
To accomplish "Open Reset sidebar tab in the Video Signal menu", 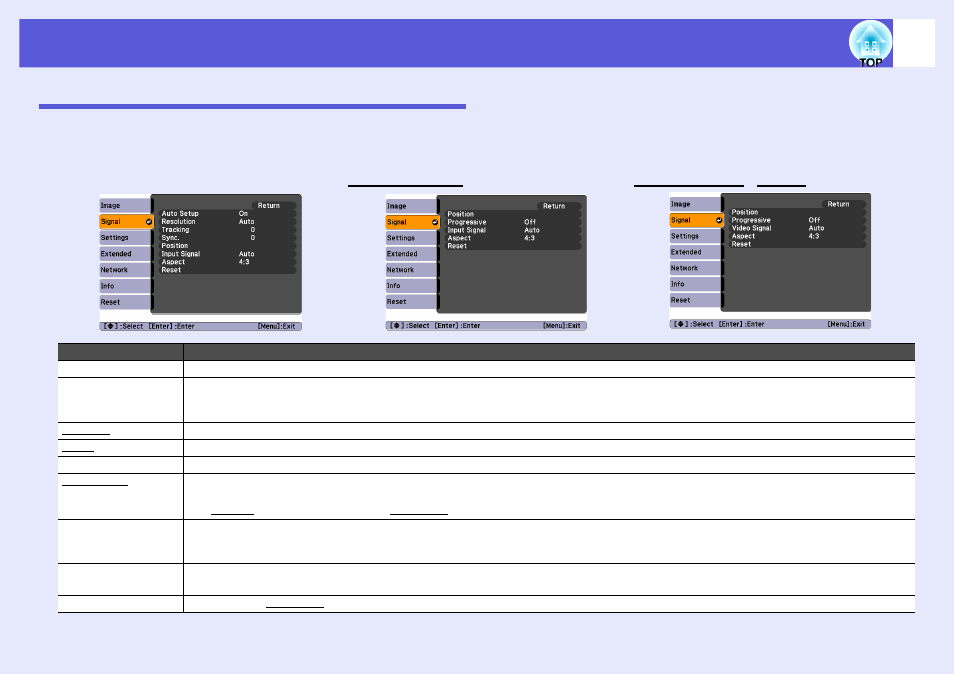I will pyautogui.click(x=695, y=301).
